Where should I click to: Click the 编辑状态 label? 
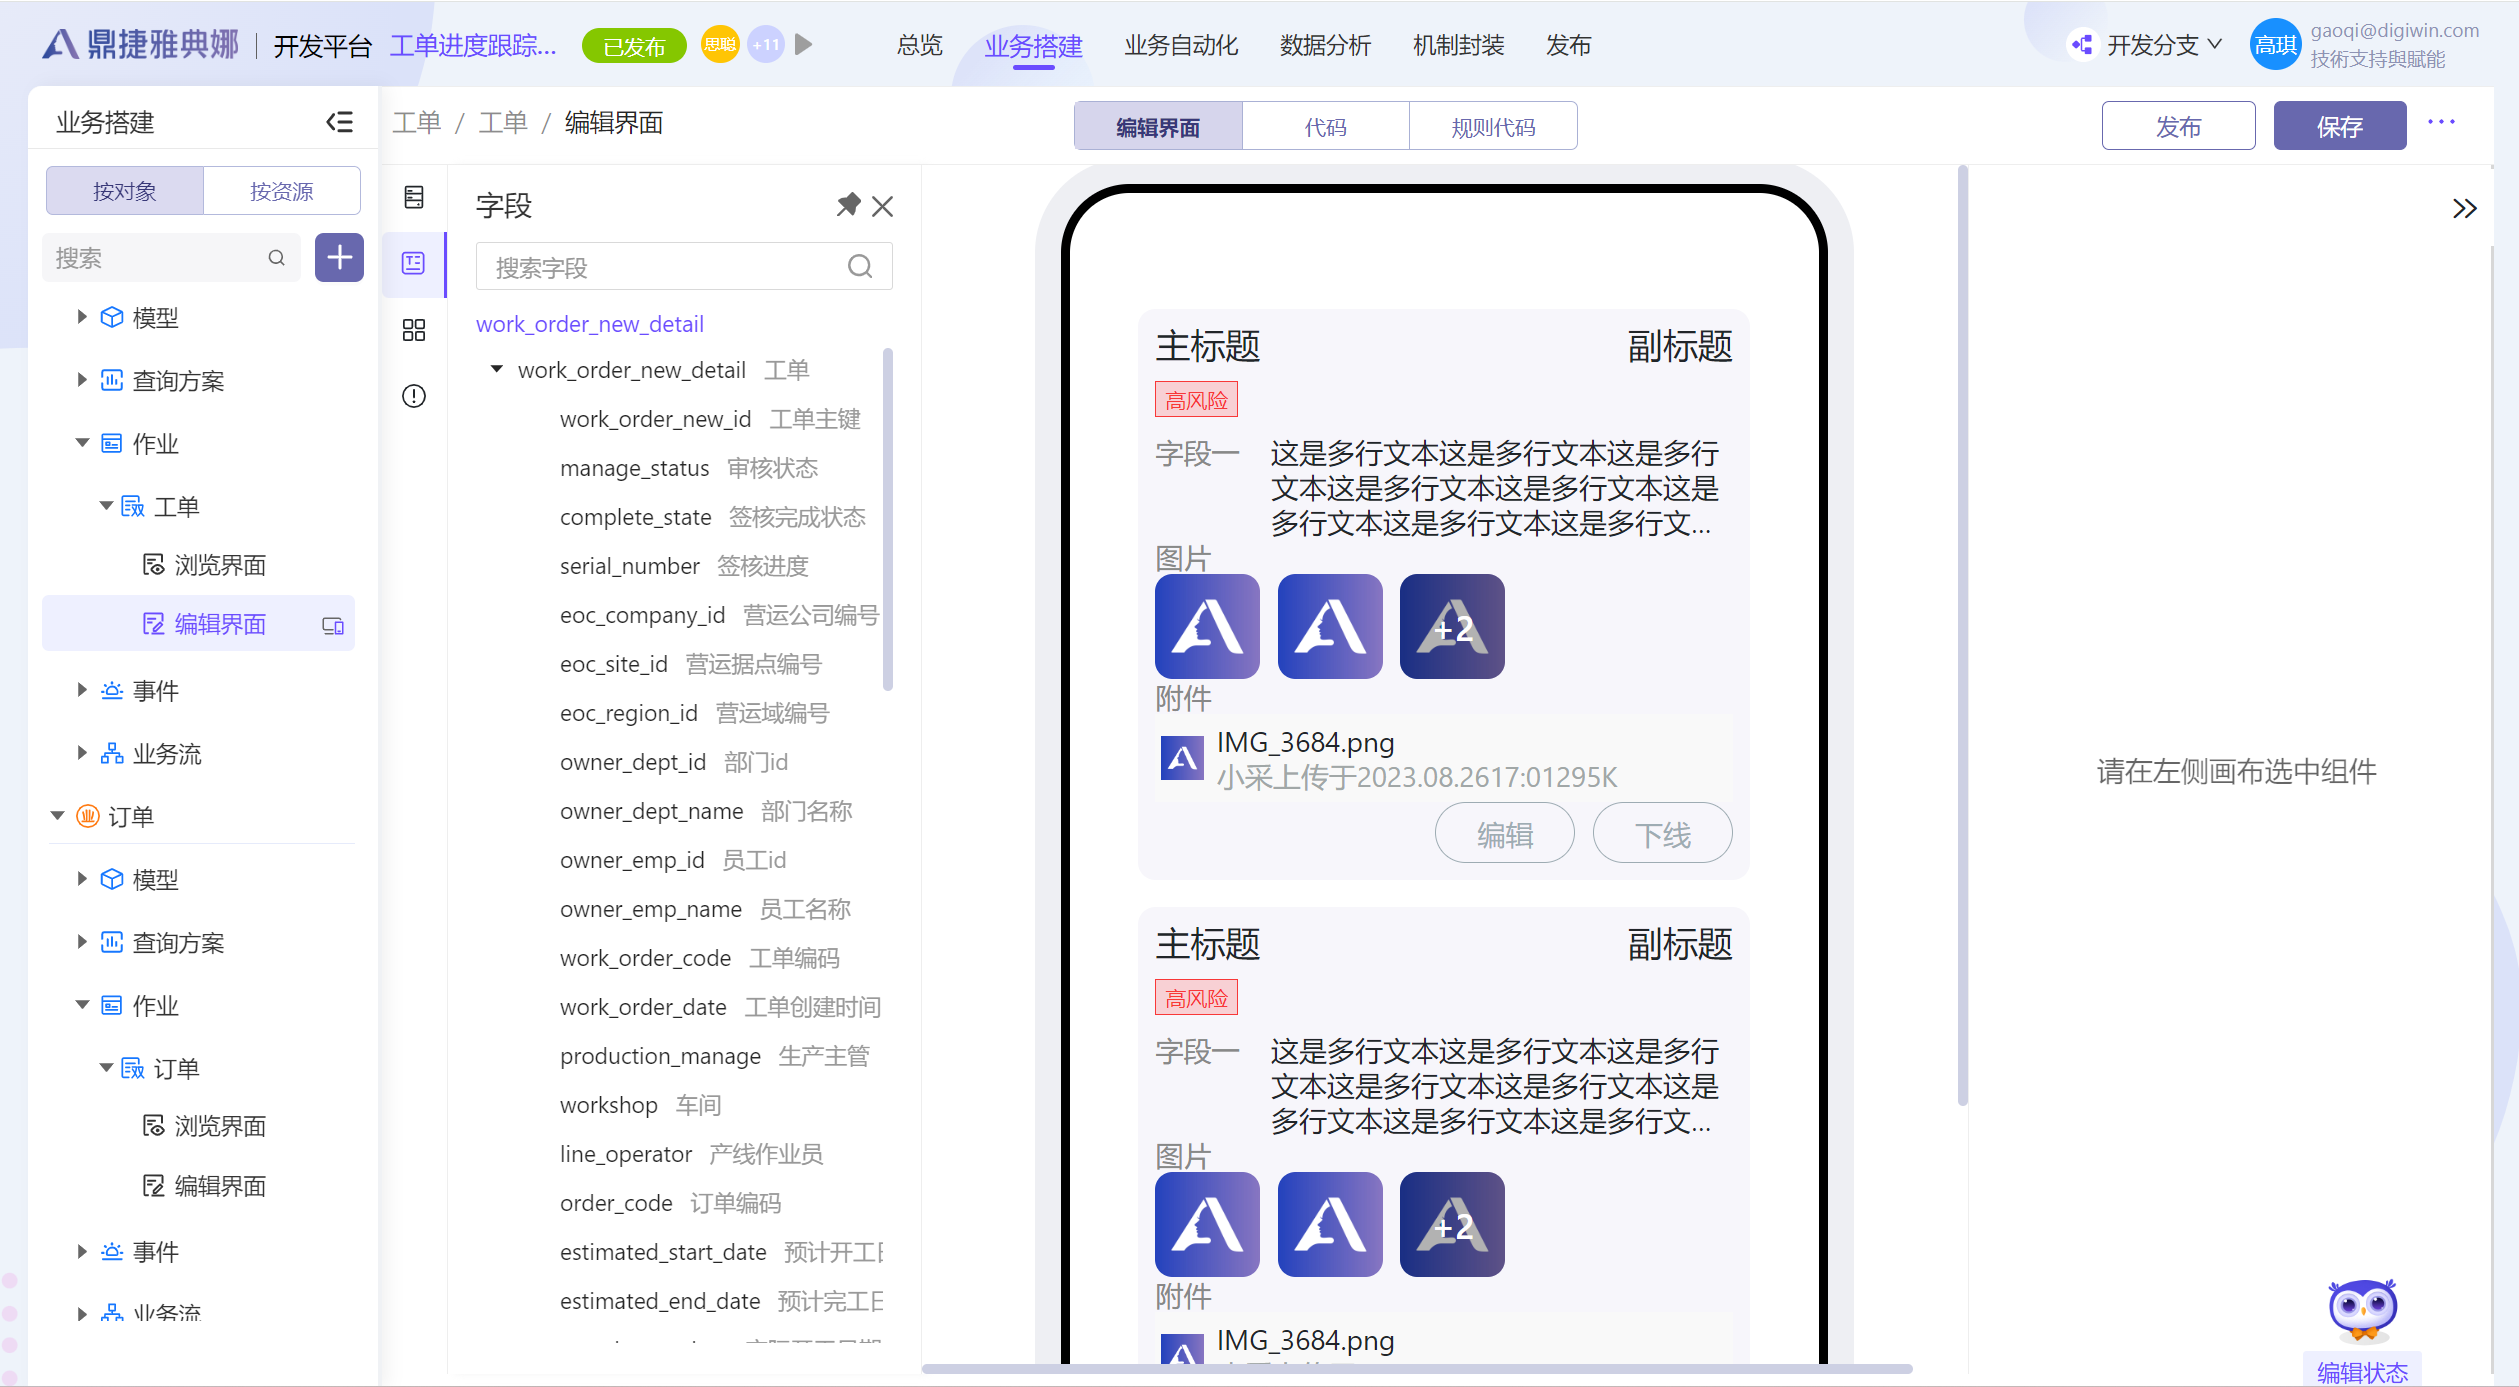[2362, 1372]
